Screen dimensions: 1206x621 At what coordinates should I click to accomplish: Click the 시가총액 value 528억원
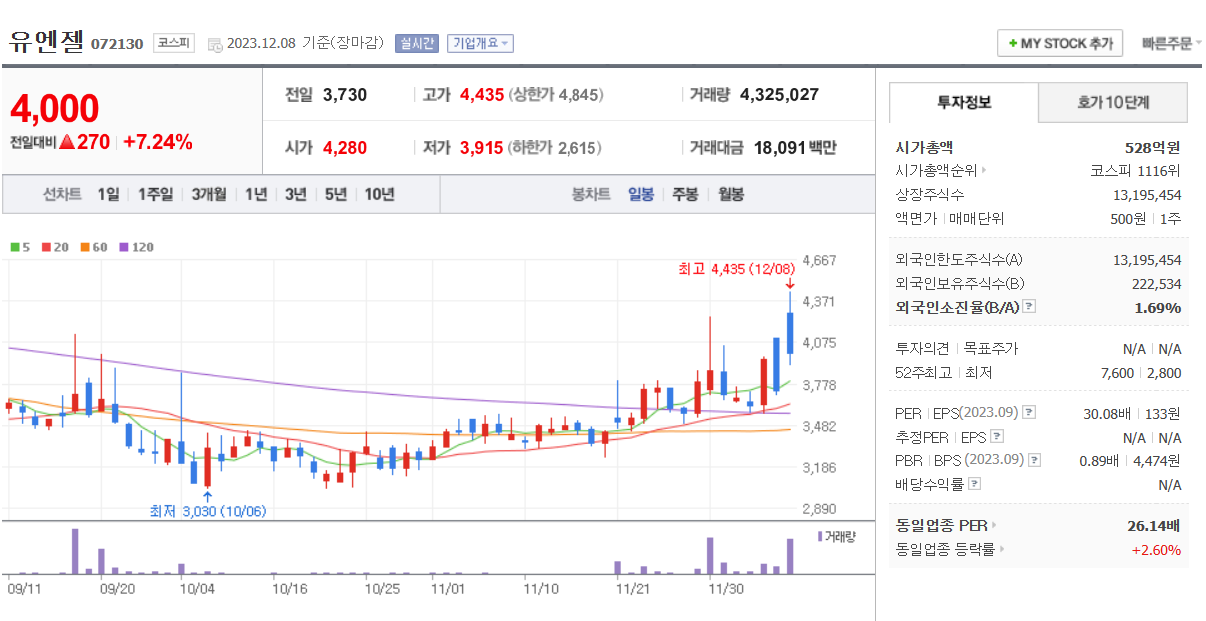tap(1152, 147)
